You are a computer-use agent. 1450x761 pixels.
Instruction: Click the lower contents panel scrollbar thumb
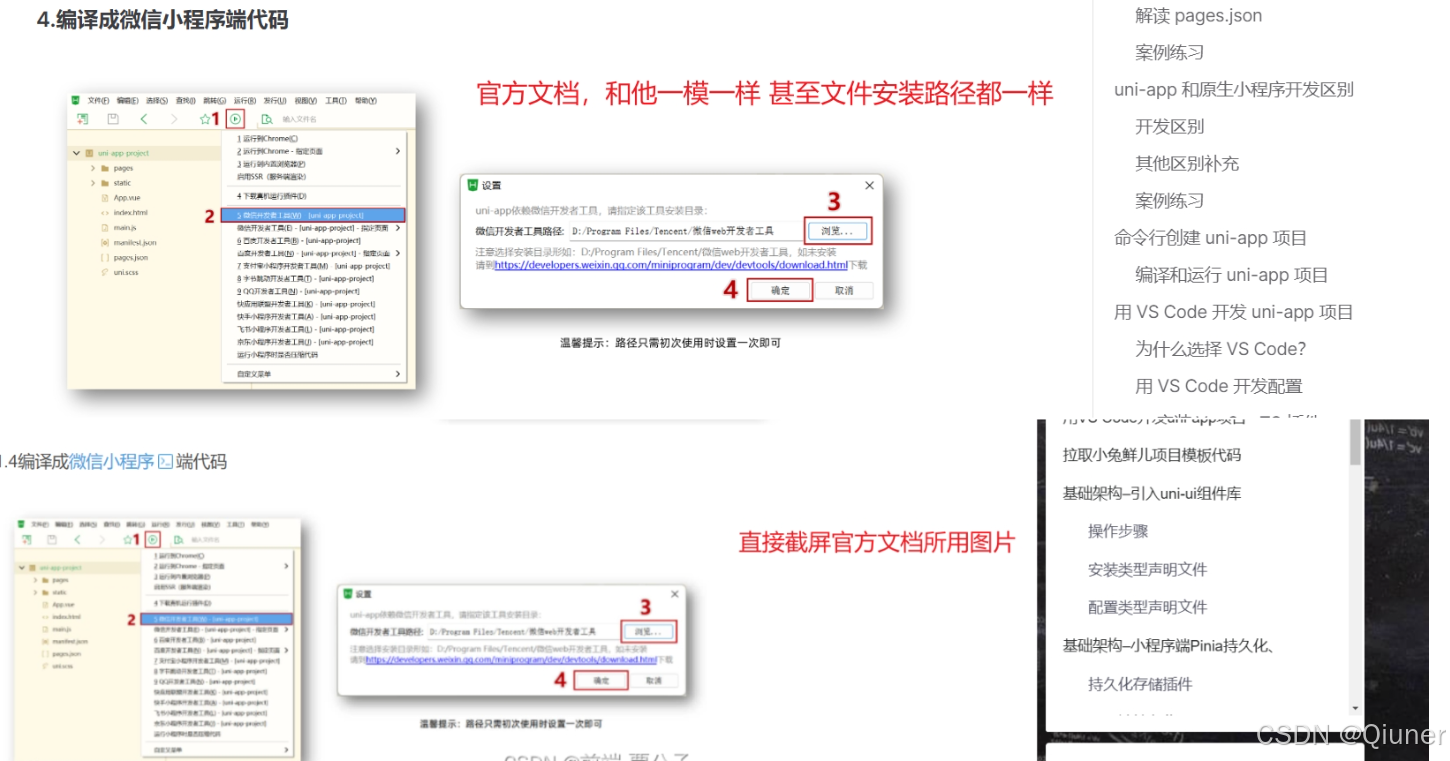tap(1355, 443)
